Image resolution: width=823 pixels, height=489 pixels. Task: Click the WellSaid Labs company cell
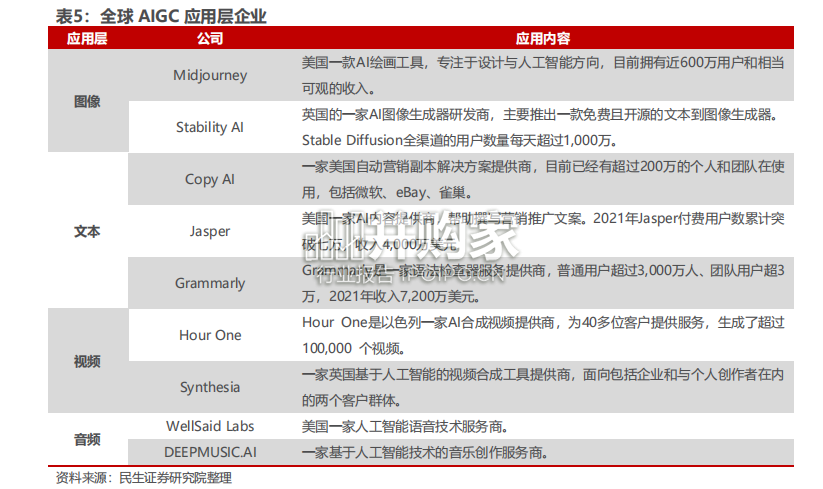210,426
